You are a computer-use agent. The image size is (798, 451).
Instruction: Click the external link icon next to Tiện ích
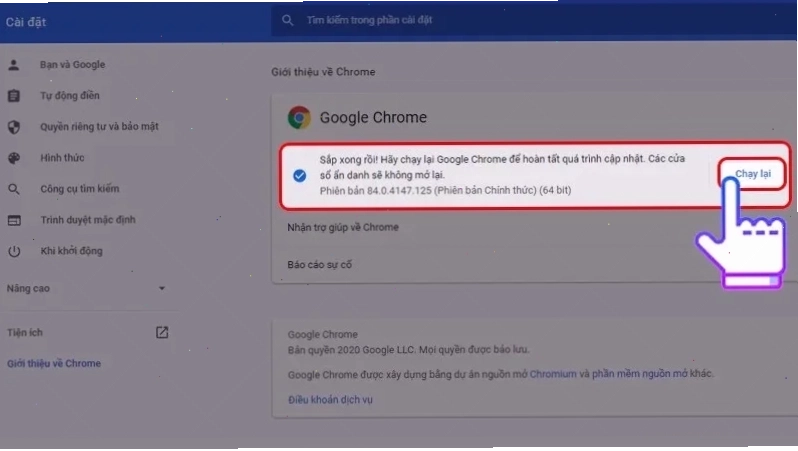click(x=162, y=332)
